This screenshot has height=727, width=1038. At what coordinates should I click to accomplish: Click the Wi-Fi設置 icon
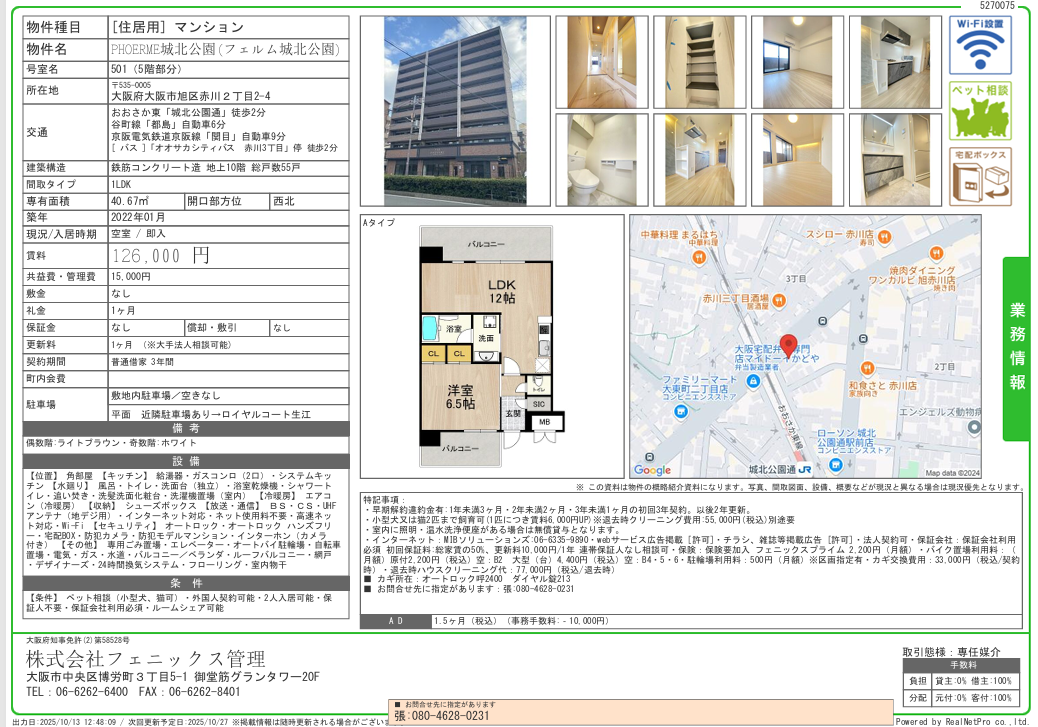point(979,44)
